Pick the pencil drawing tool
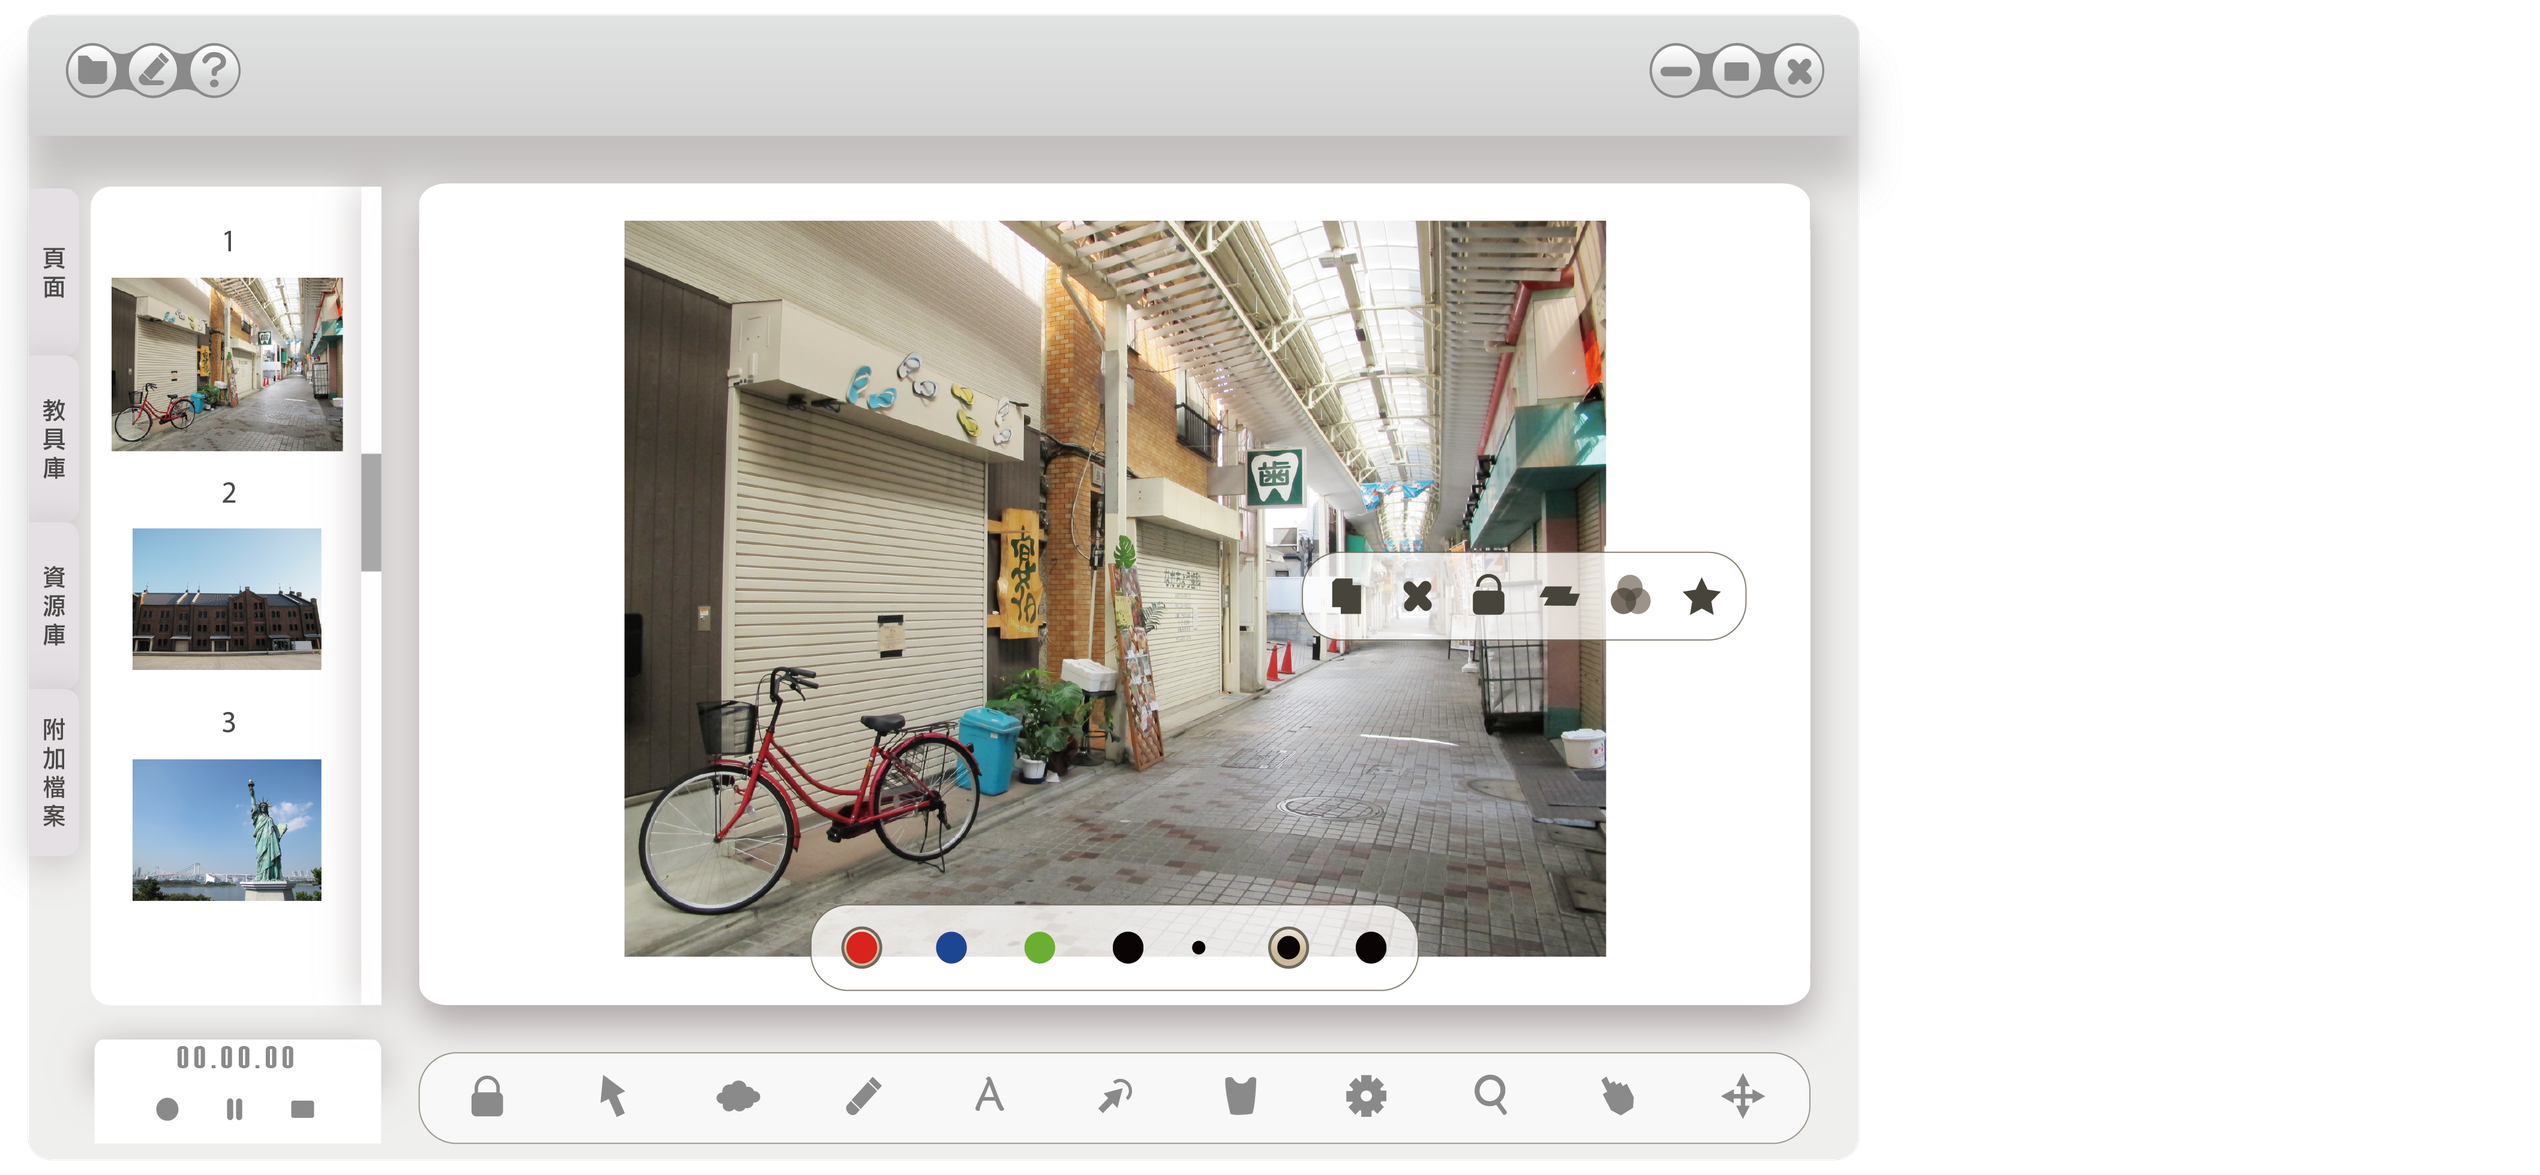This screenshot has height=1175, width=2540. pos(863,1096)
